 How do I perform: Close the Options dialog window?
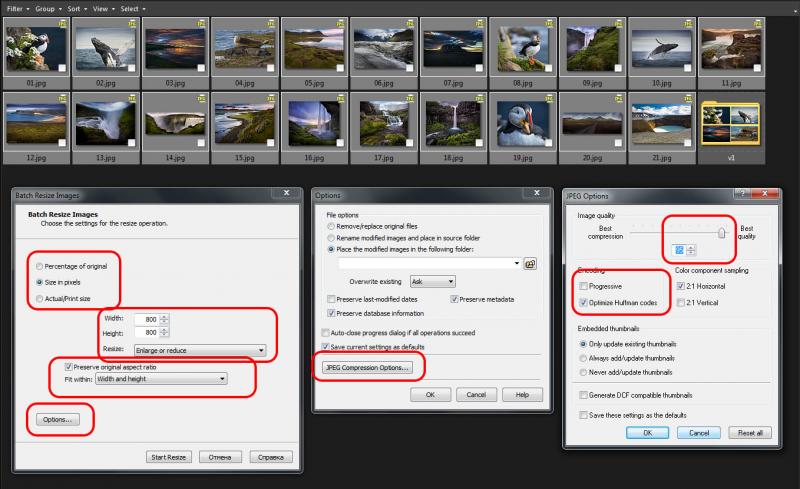(x=536, y=192)
